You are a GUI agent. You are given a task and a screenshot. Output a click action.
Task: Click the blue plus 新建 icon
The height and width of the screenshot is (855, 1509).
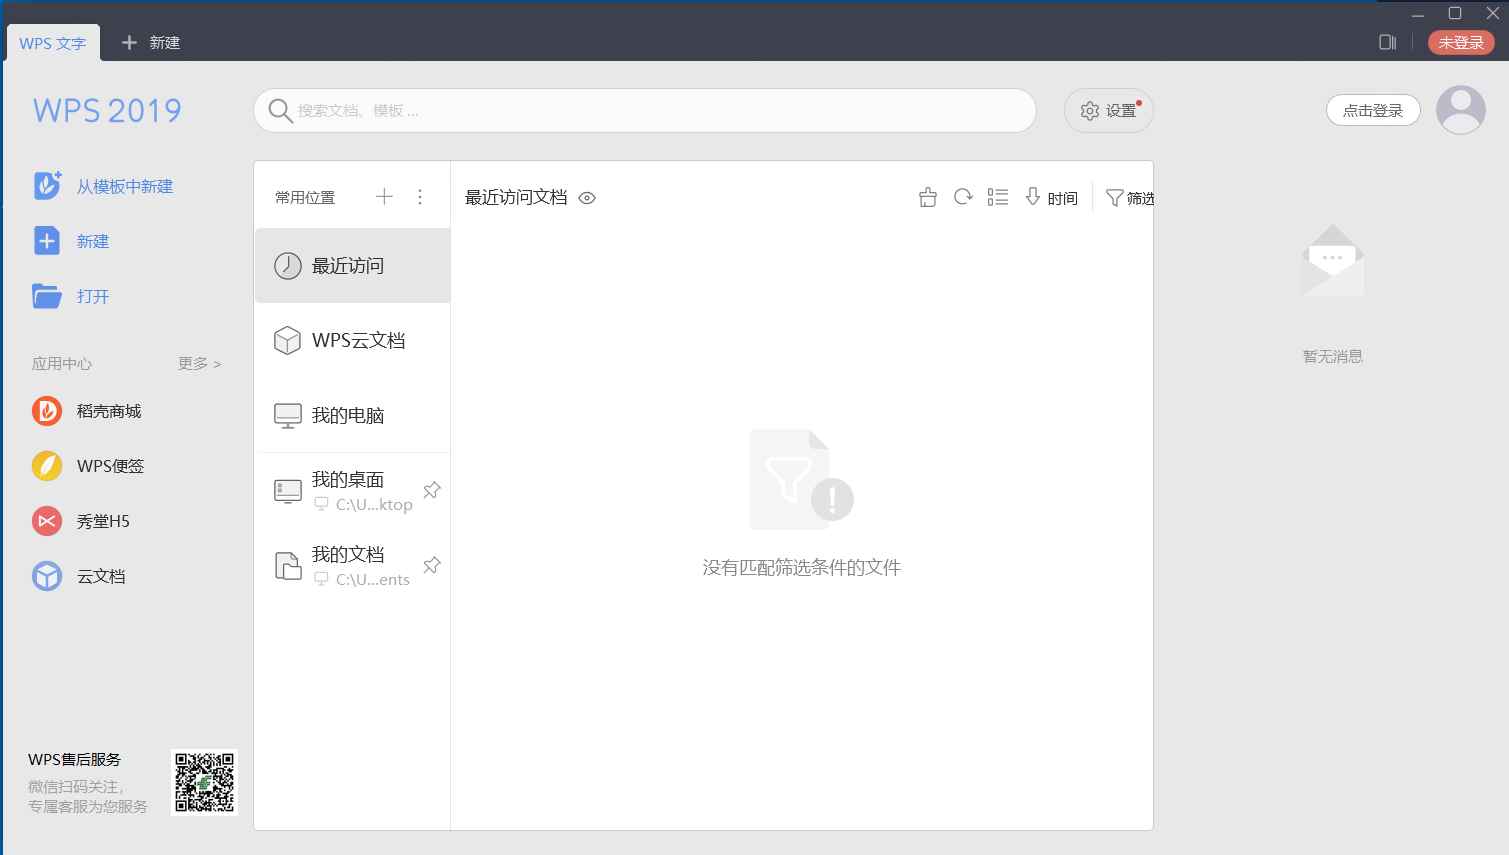(x=47, y=241)
